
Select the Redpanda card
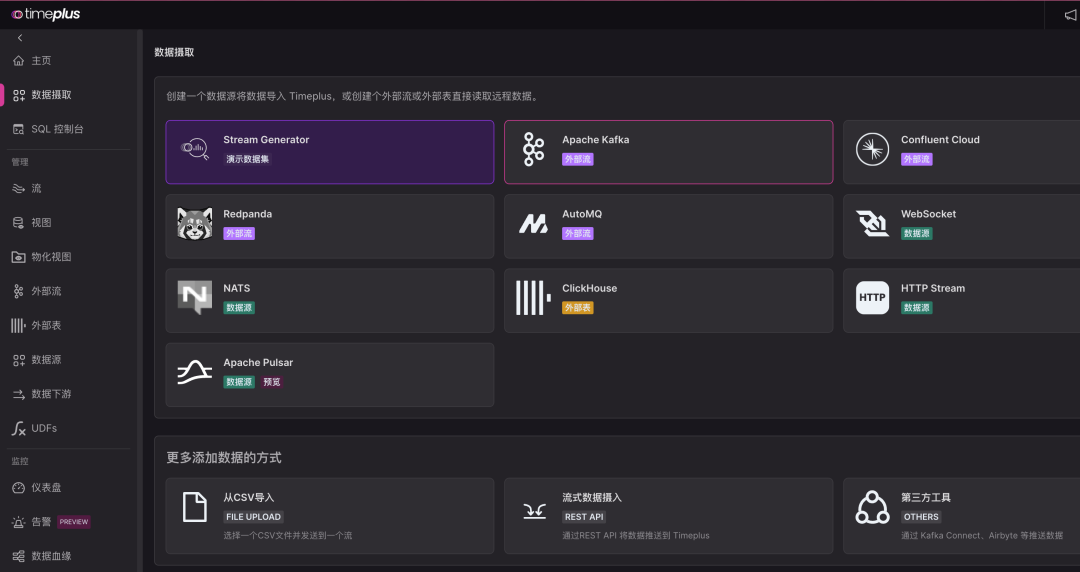tap(330, 226)
